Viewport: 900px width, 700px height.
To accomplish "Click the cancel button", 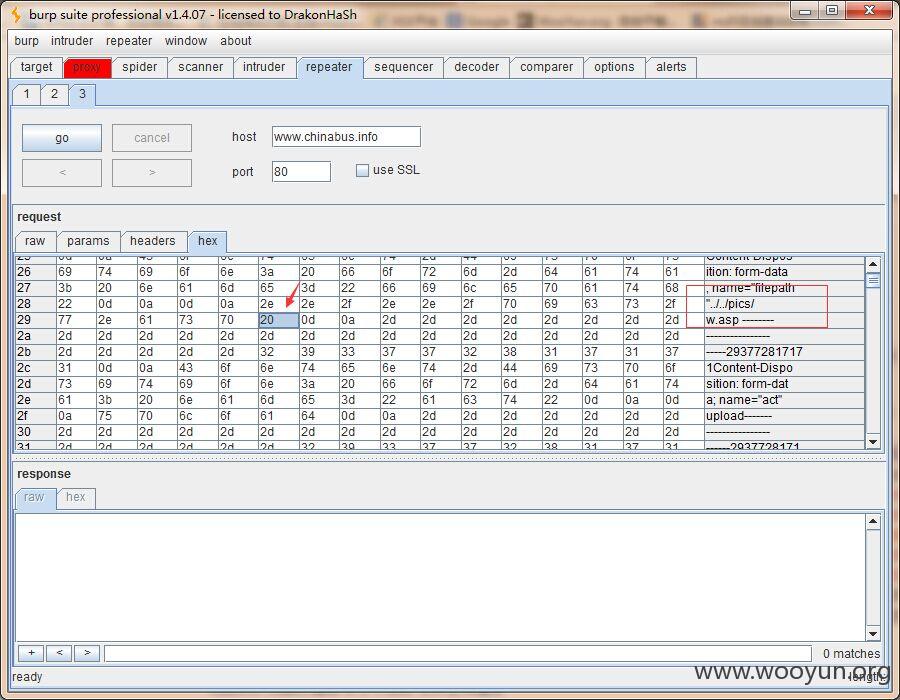I will click(152, 138).
